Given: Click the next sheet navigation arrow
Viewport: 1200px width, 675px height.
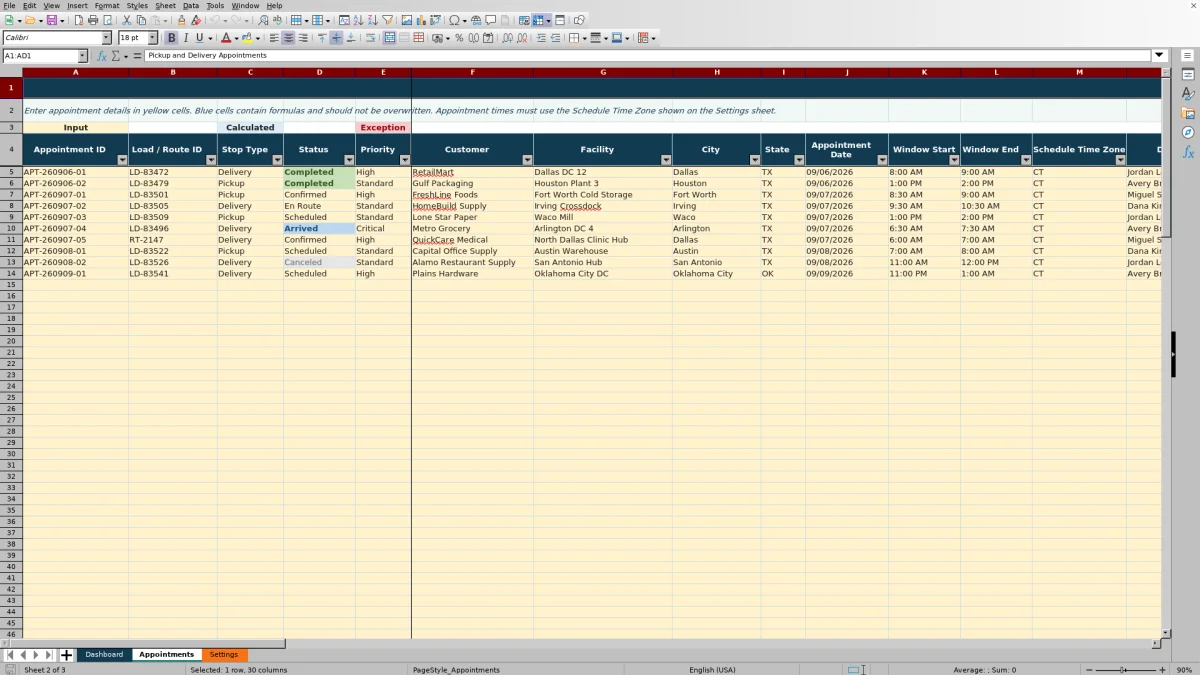Looking at the screenshot, I should pyautogui.click(x=36, y=655).
